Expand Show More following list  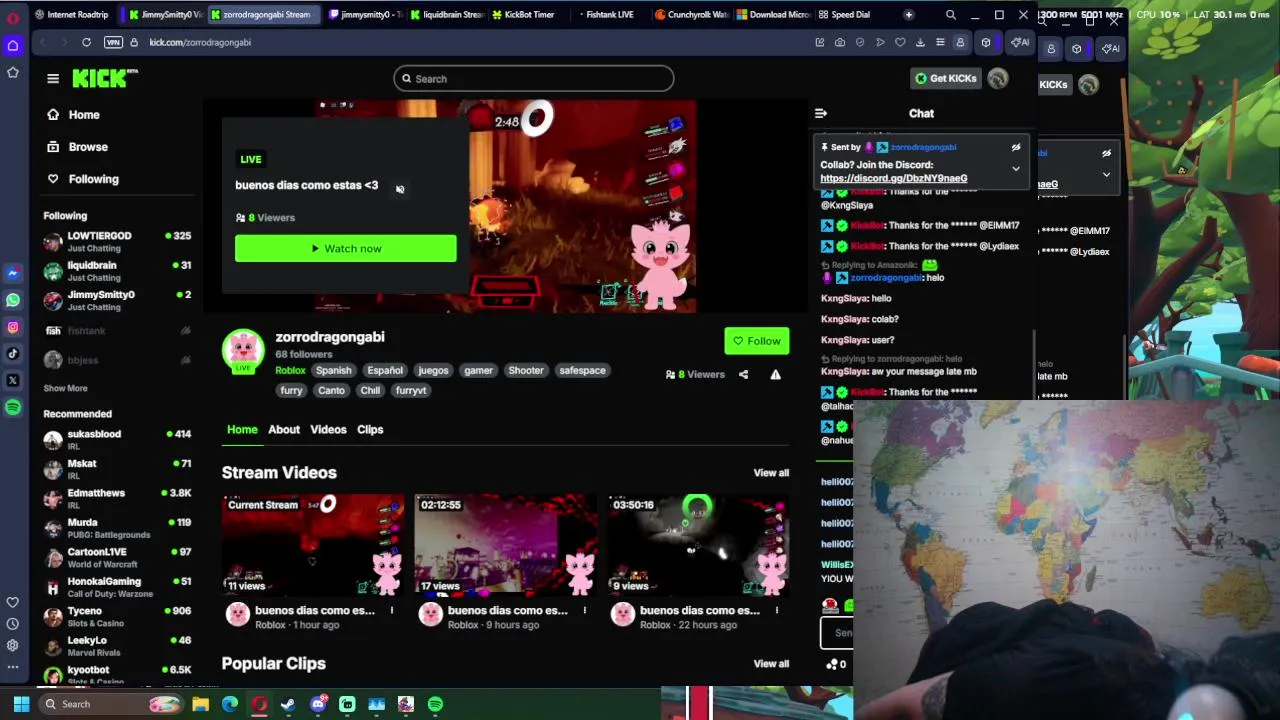pos(65,388)
